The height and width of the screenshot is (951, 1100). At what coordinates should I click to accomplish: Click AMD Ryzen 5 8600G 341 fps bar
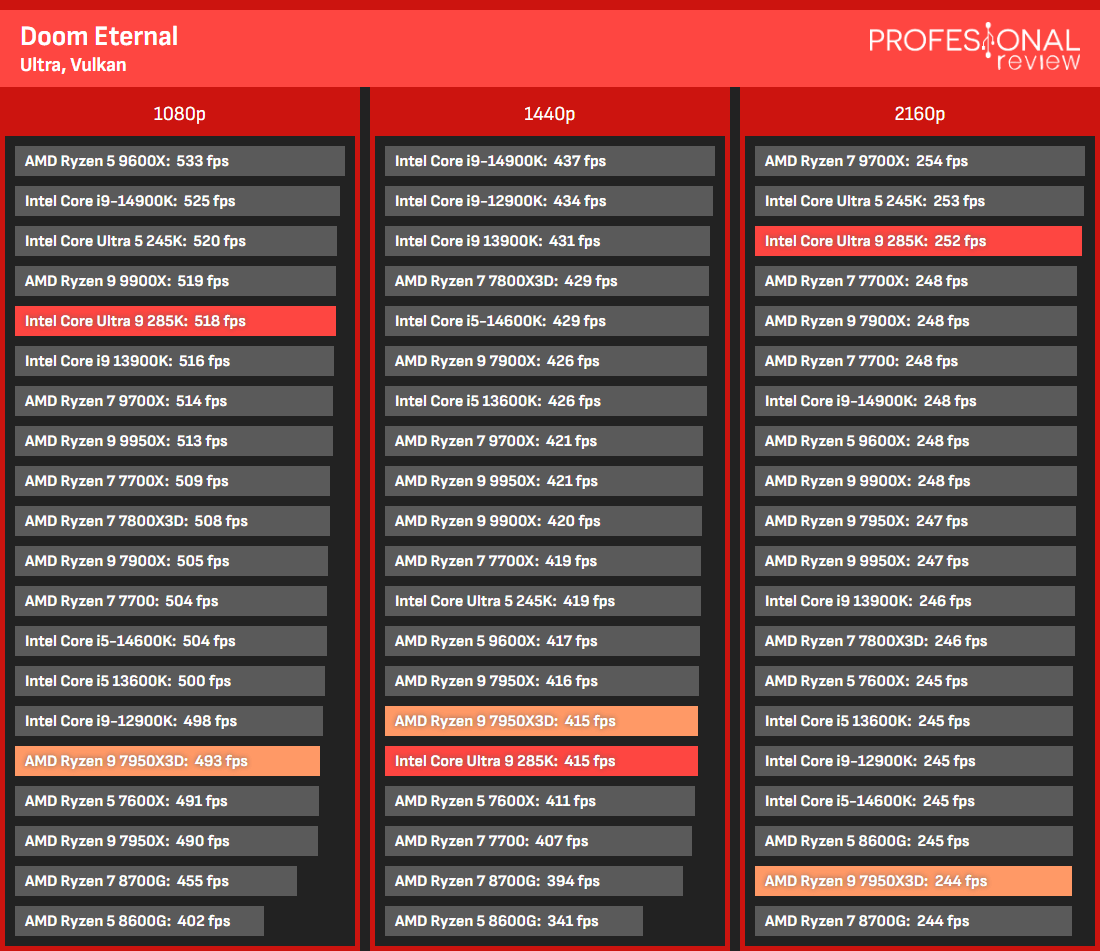tap(514, 921)
